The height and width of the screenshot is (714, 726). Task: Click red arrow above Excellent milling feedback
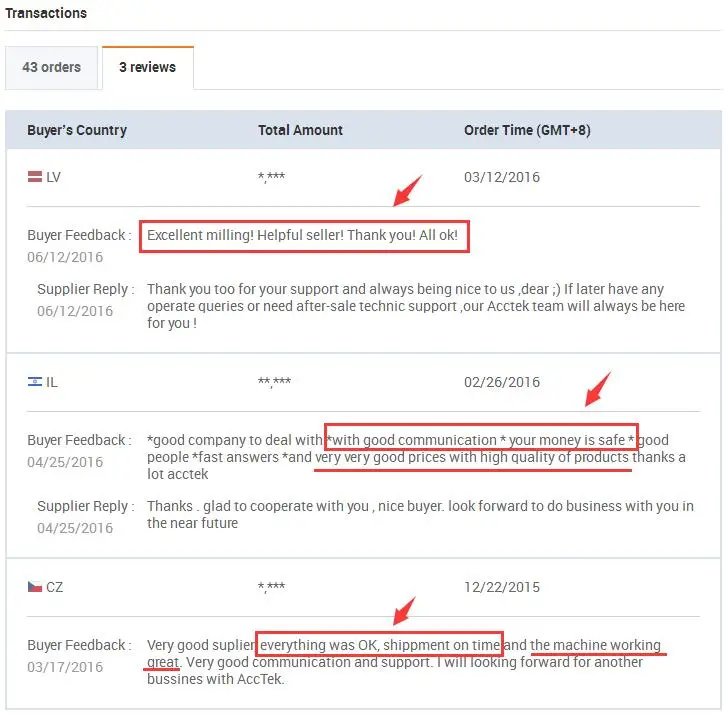(407, 190)
